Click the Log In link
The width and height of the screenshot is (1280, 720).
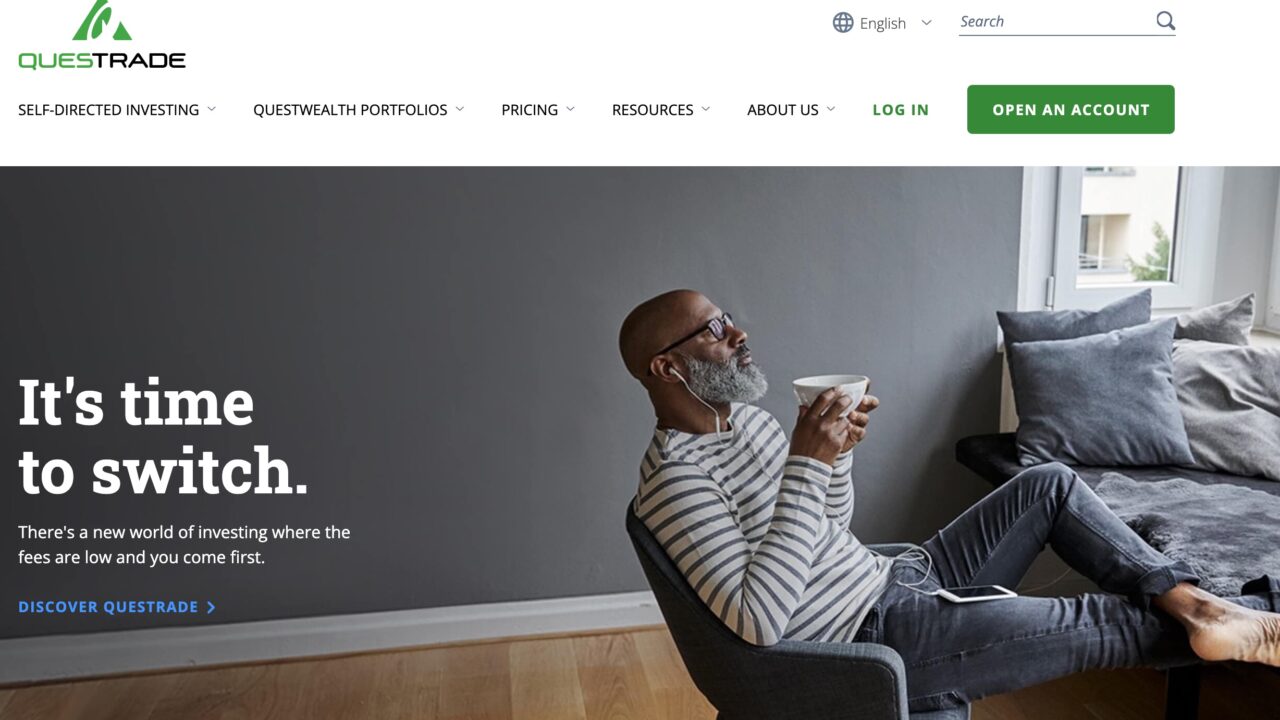[x=900, y=110]
